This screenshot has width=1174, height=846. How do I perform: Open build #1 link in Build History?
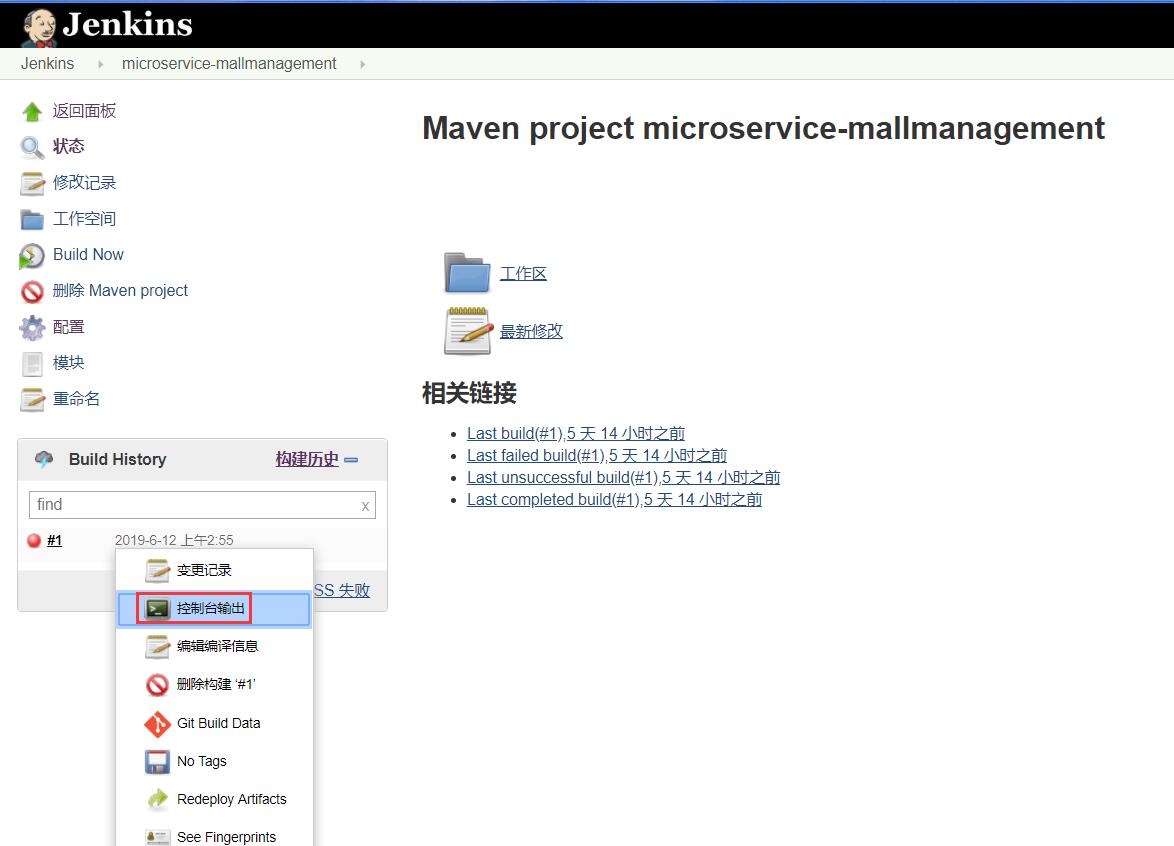pos(55,541)
